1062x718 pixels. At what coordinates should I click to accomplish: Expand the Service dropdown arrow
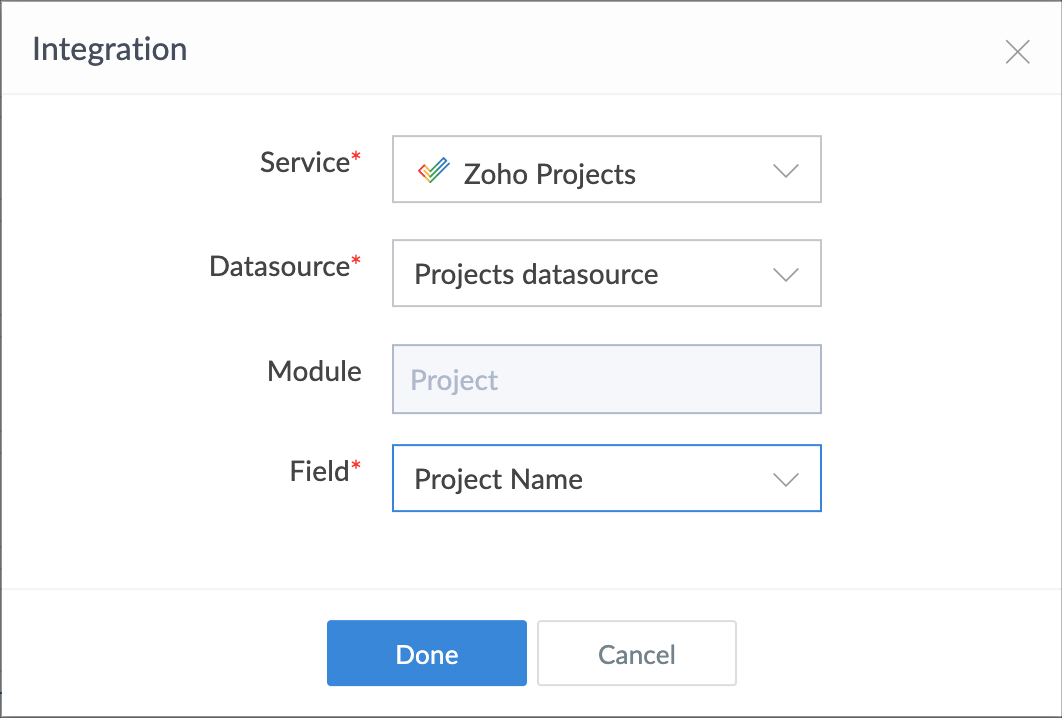click(x=786, y=171)
